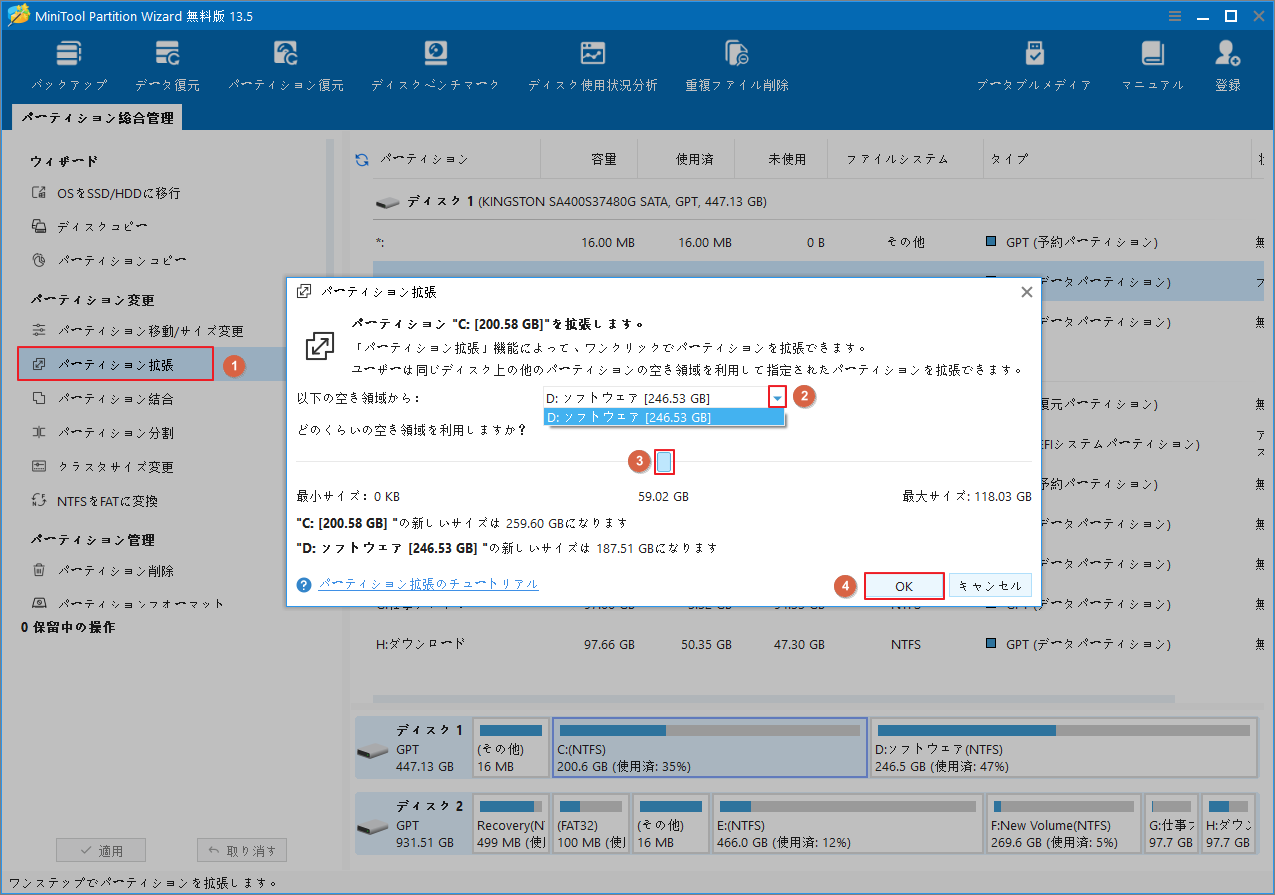Switch to パーティション総合管理 tab
Image resolution: width=1275 pixels, height=895 pixels.
tap(97, 117)
